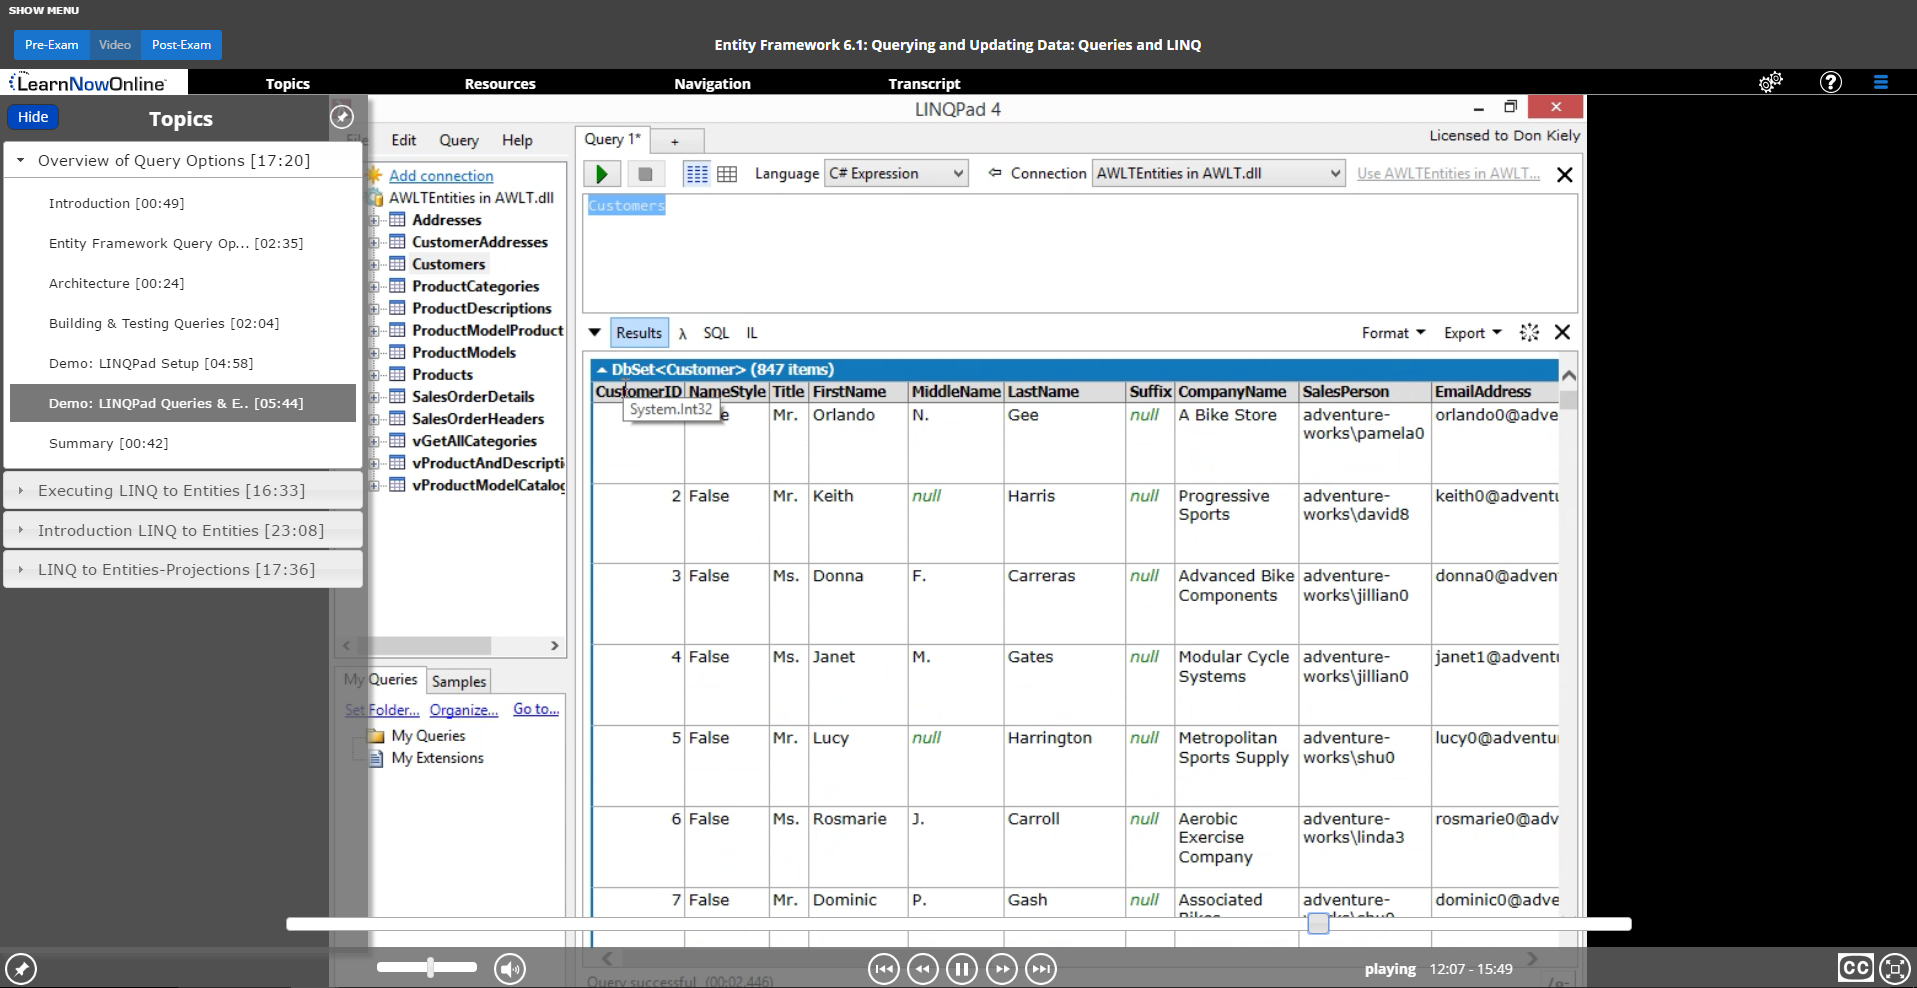
Task: Expand Executing LINQ to Entities section
Action: pyautogui.click(x=171, y=491)
